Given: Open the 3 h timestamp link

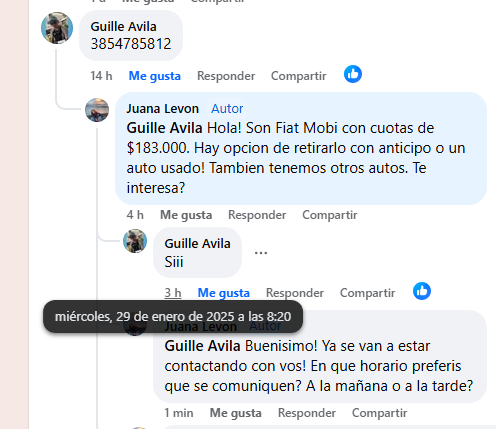Looking at the screenshot, I should 173,293.
